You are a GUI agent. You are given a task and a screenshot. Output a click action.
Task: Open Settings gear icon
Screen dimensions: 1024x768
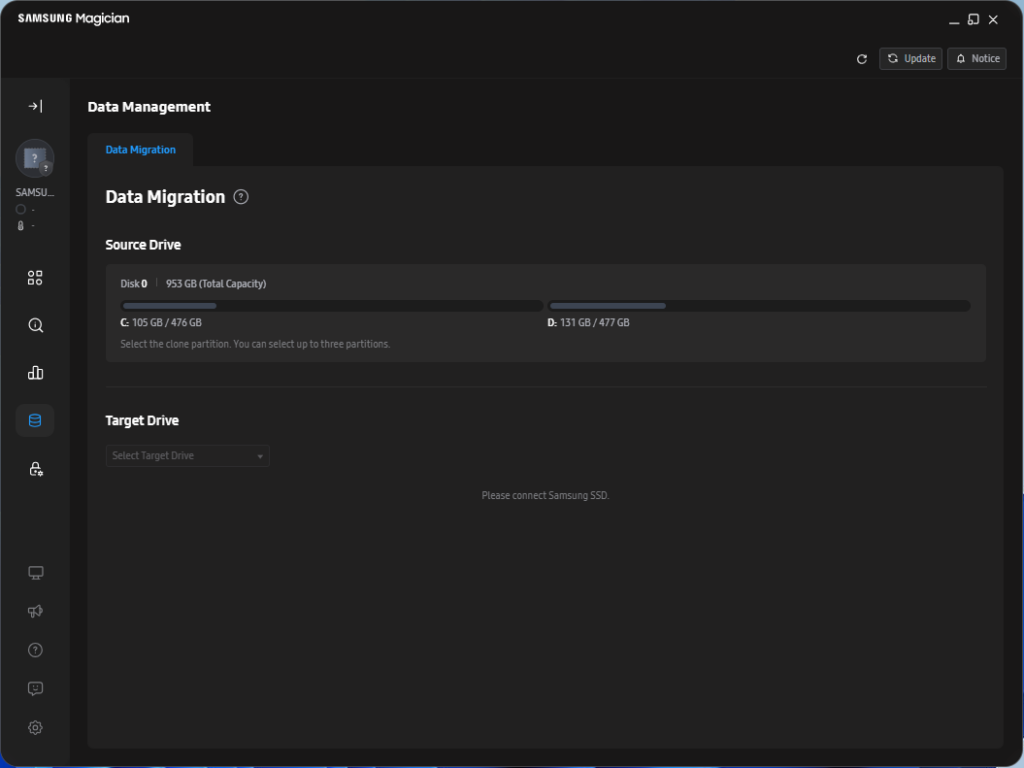click(35, 728)
